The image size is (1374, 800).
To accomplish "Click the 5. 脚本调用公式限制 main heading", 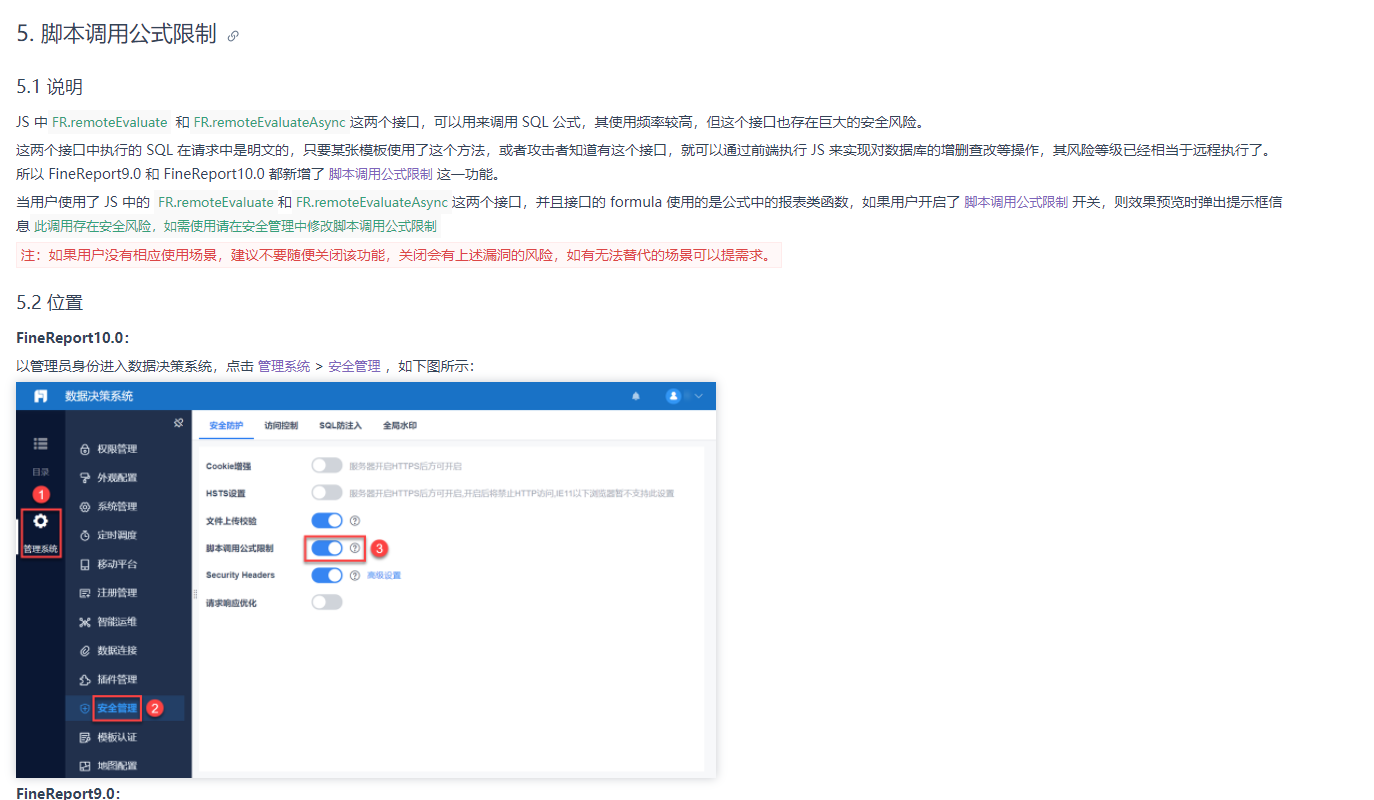I will (x=117, y=34).
